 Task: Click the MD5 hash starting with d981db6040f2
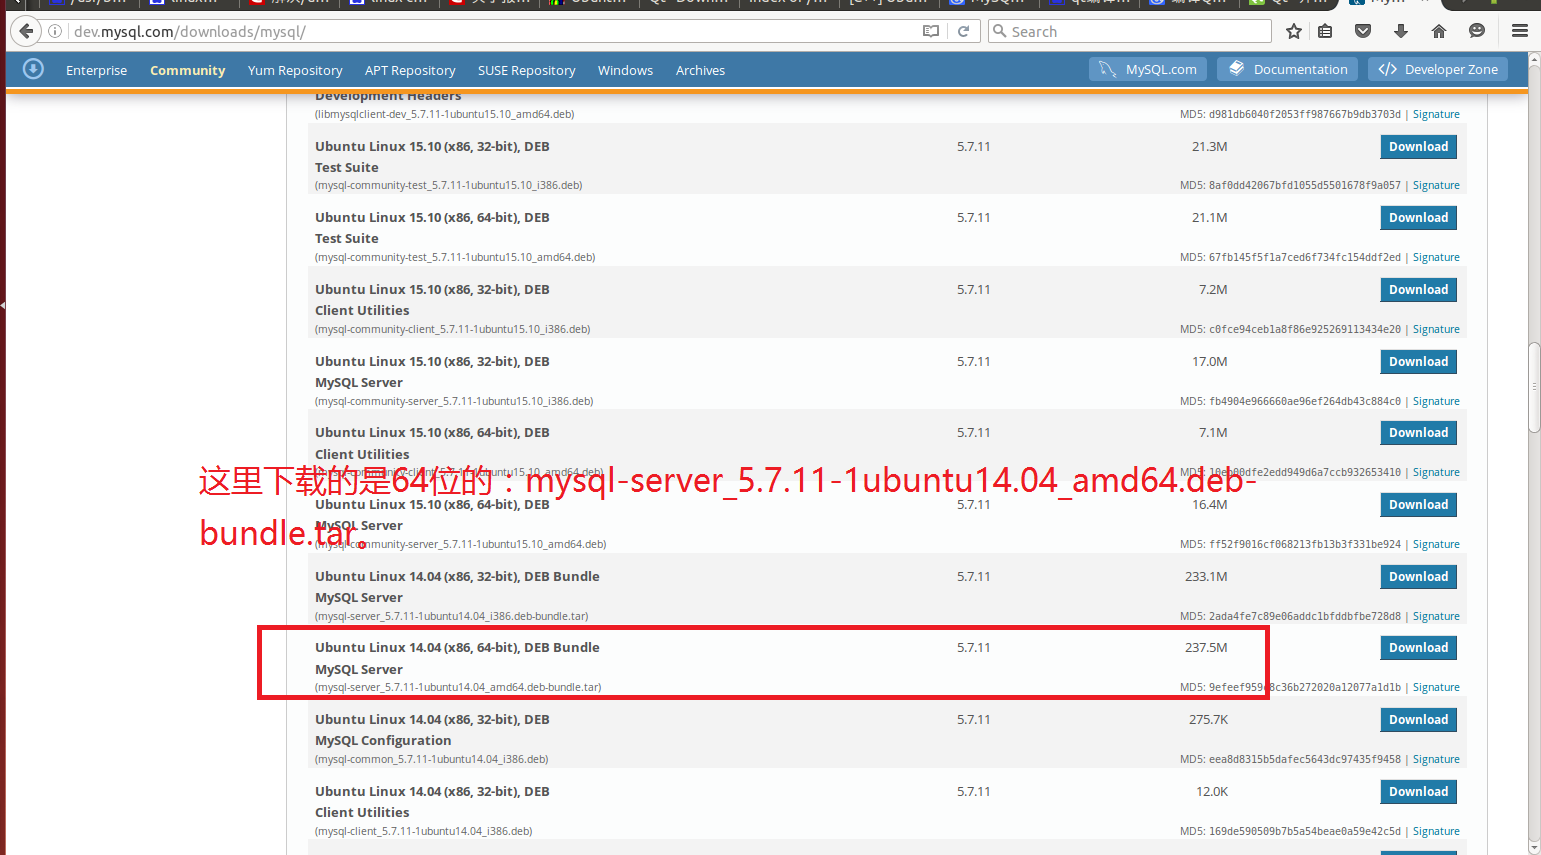(1305, 114)
